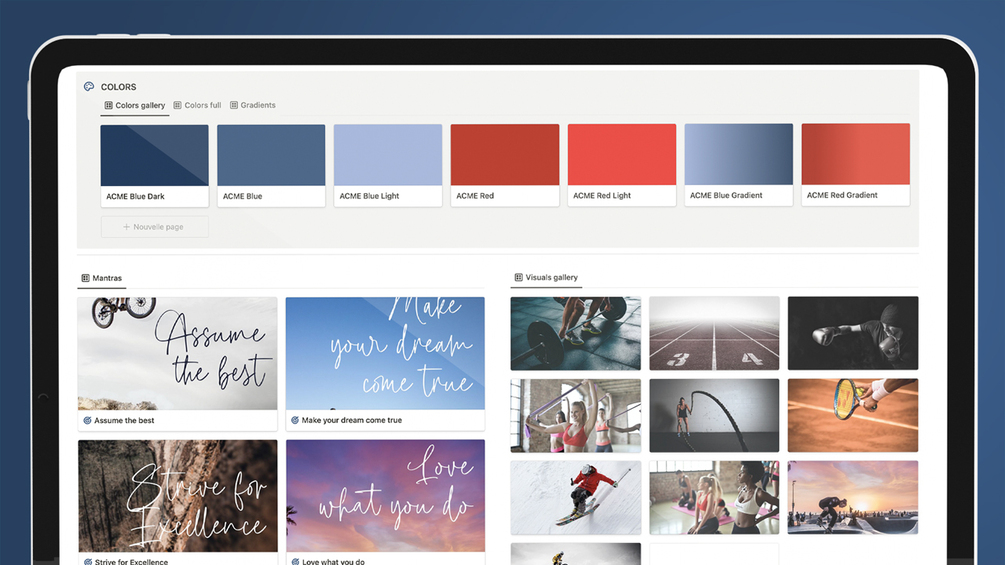This screenshot has height=565, width=1005.
Task: Open the Assume the best mantra image
Action: coord(178,354)
